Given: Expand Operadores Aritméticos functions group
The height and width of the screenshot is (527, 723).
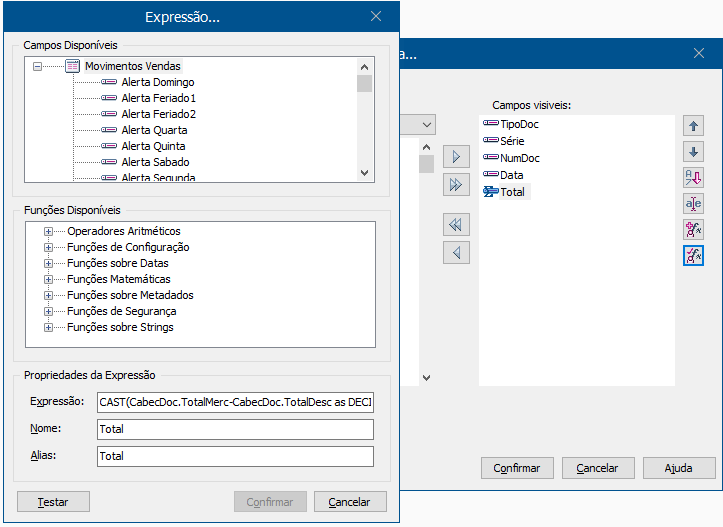Looking at the screenshot, I should tap(48, 231).
